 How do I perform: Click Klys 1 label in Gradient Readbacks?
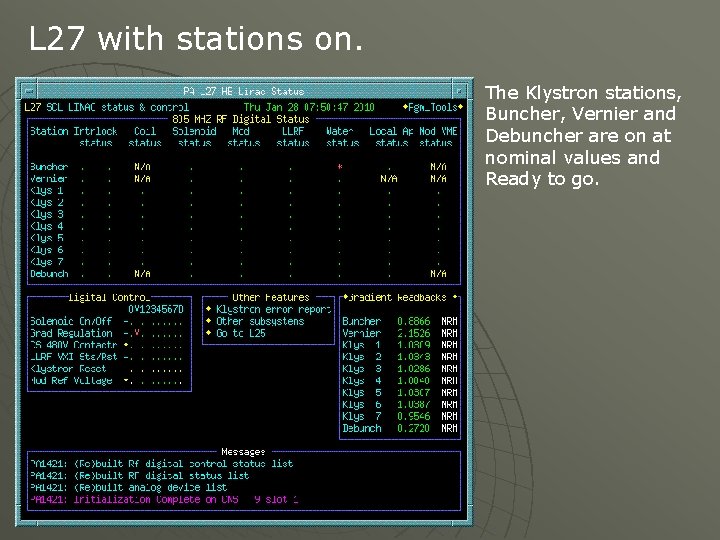coord(361,345)
